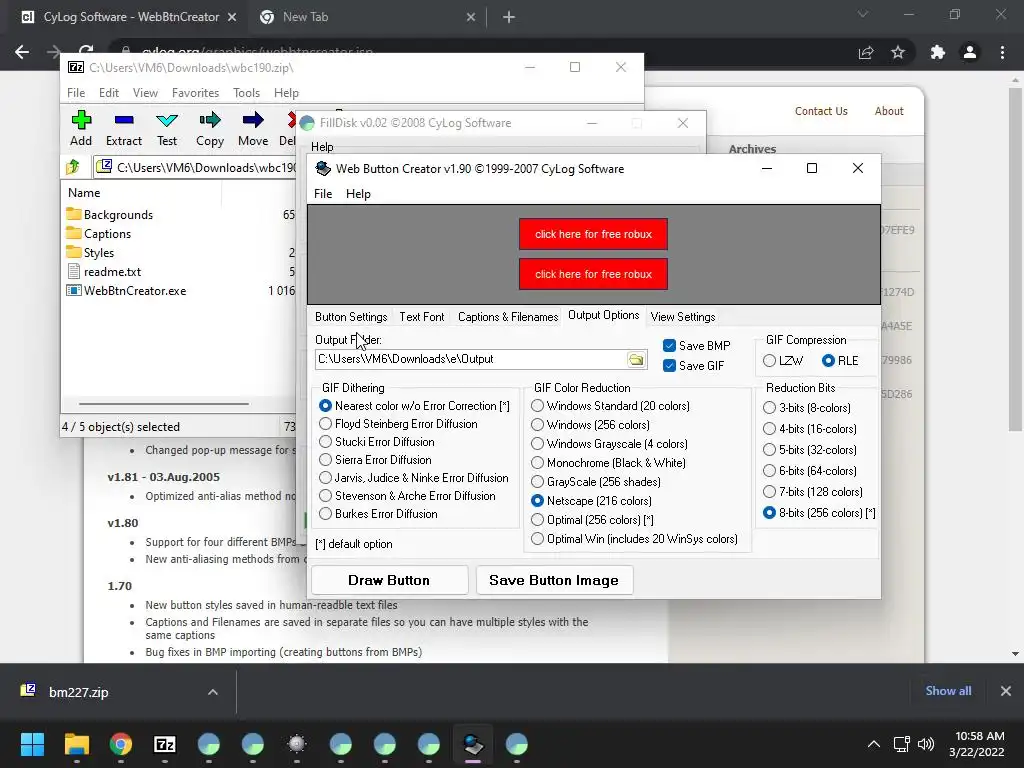Select Windows Standard (20 colors) reduction

click(x=537, y=406)
